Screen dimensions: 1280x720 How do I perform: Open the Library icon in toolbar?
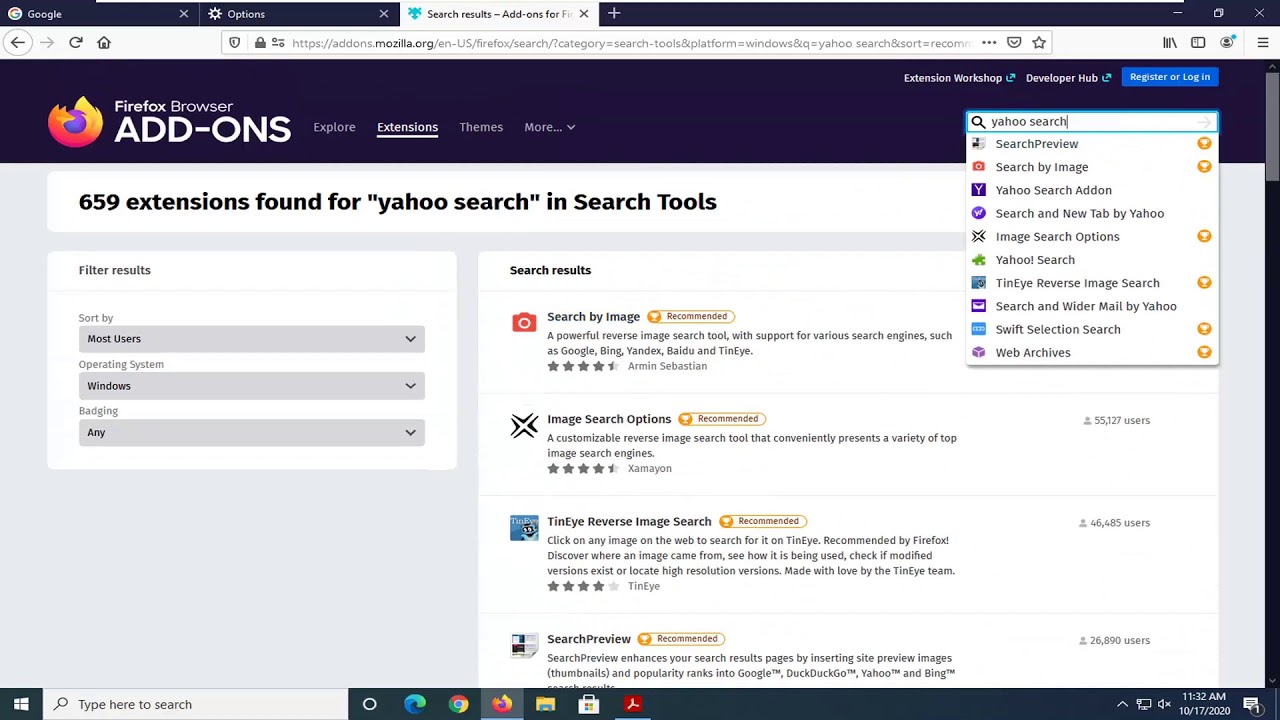[1169, 43]
